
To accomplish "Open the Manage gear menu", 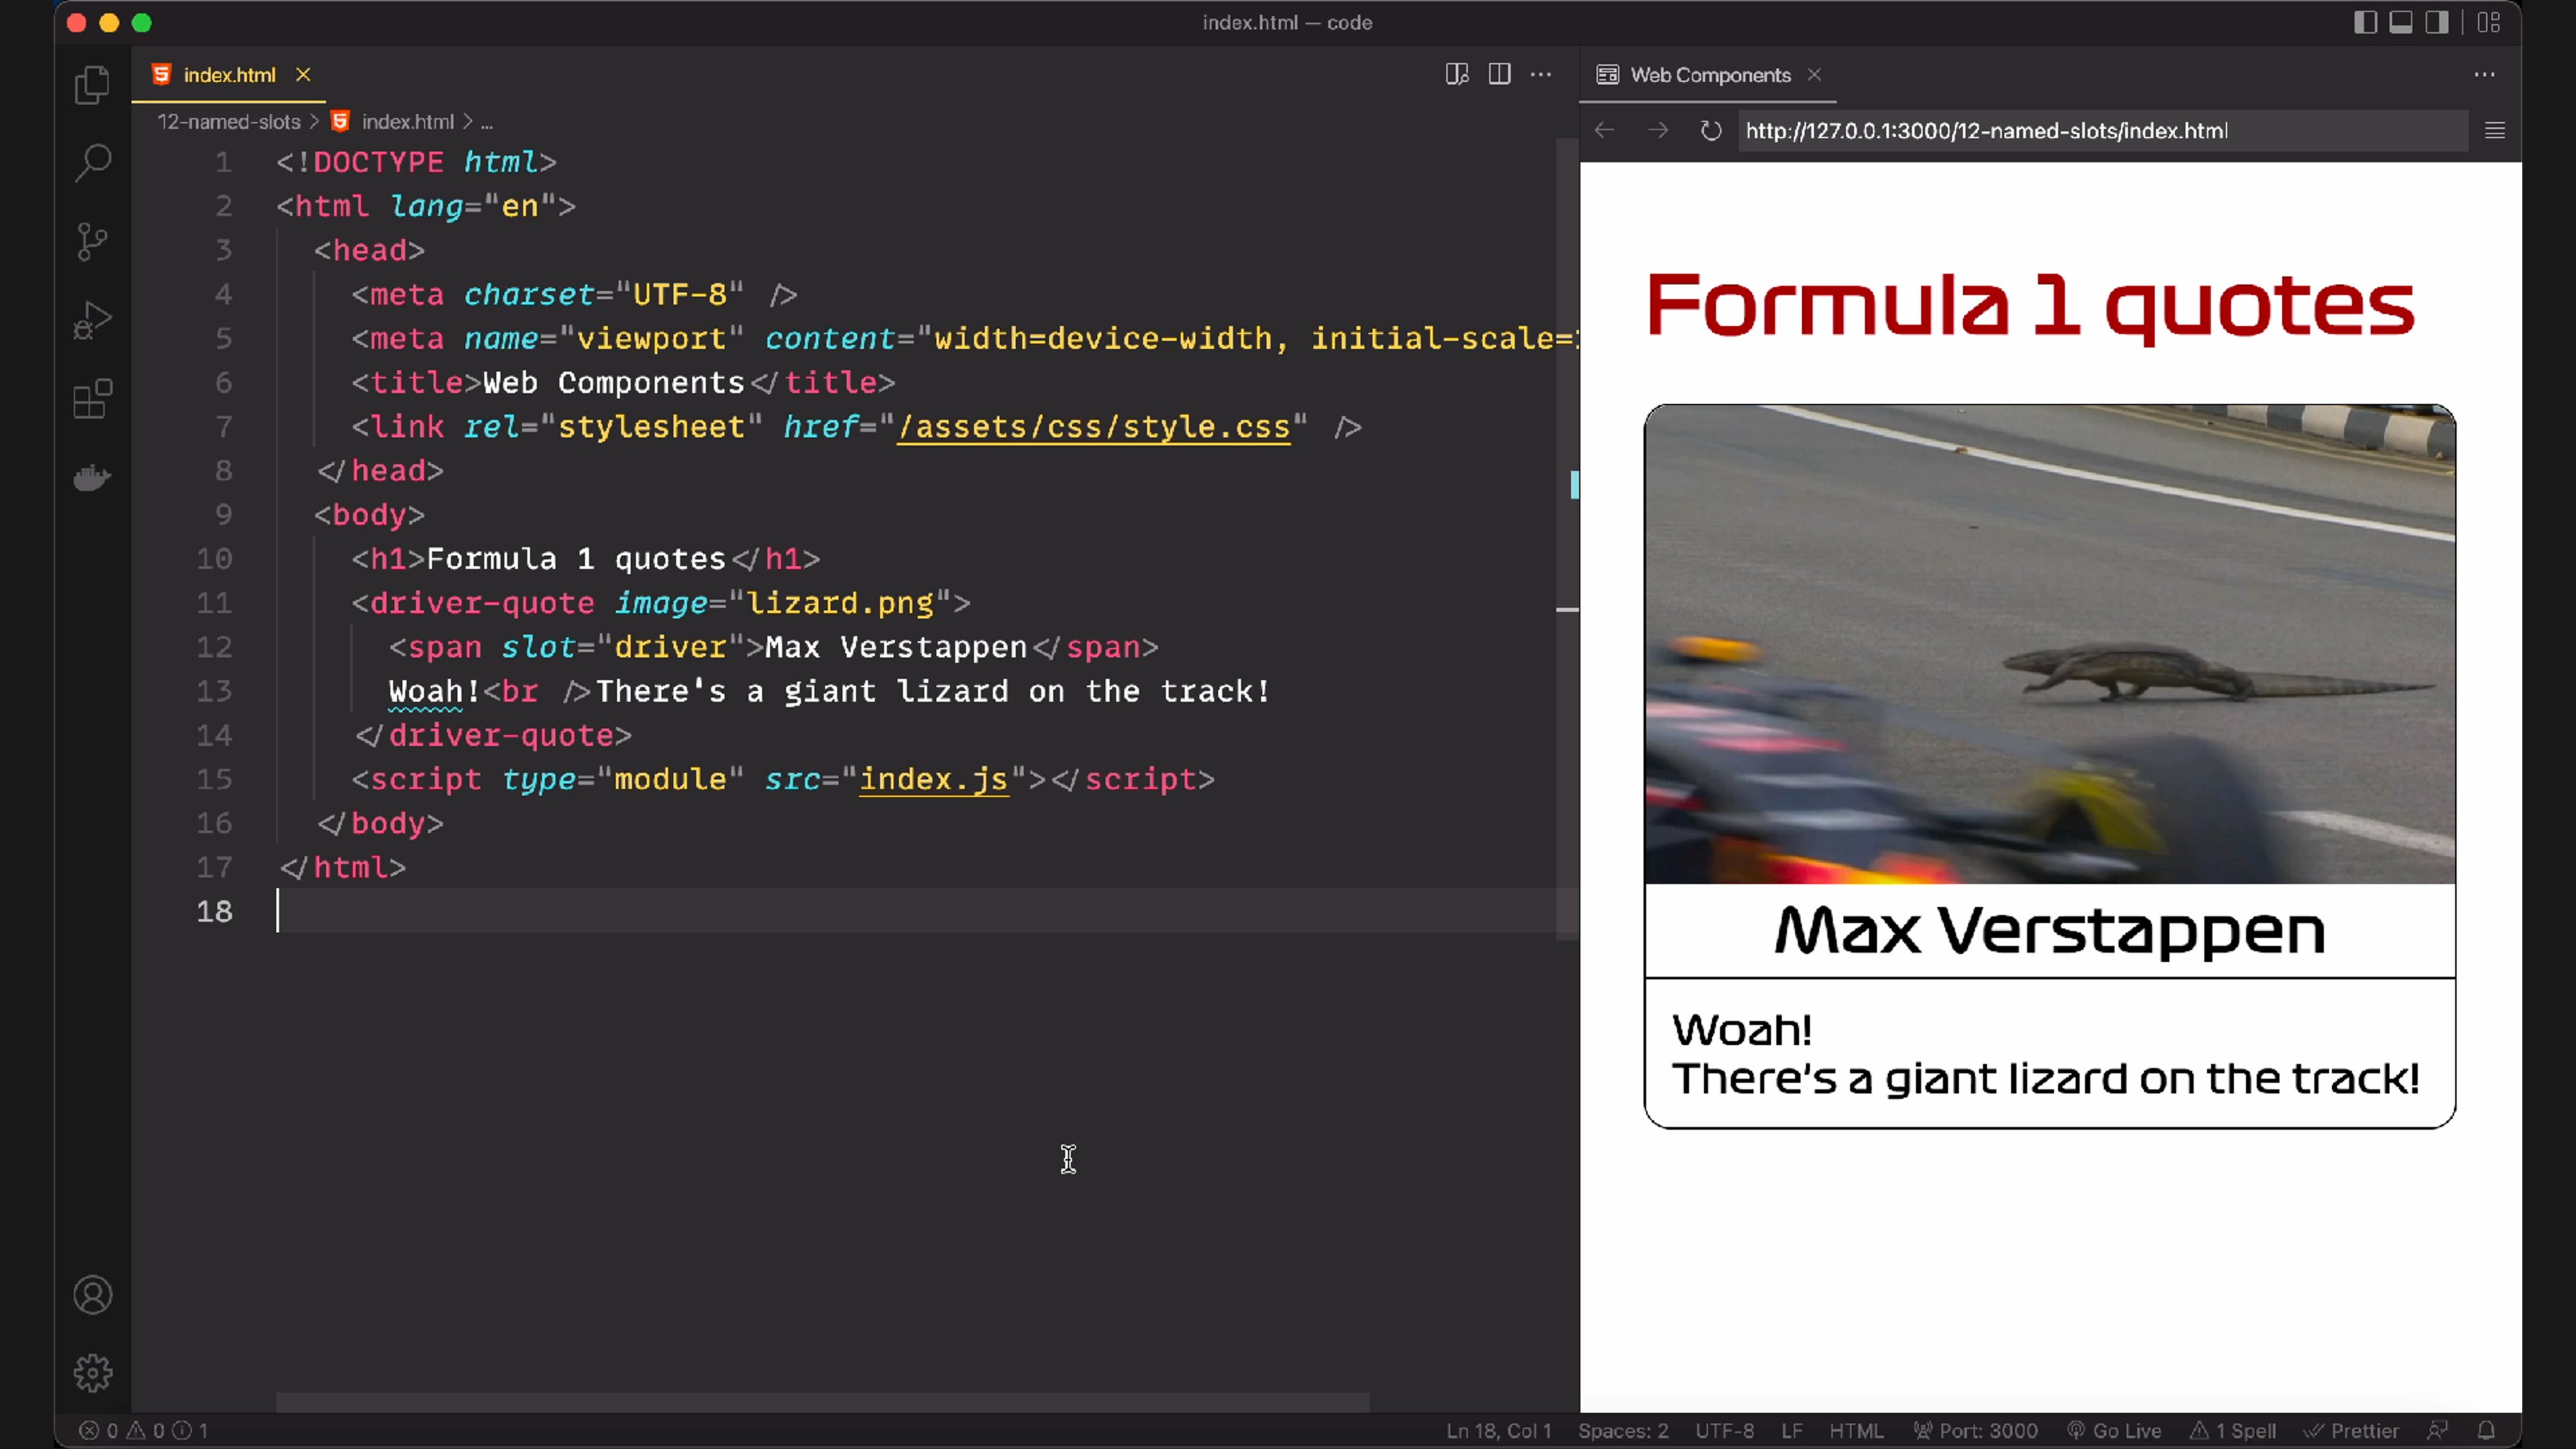I will click(x=92, y=1373).
